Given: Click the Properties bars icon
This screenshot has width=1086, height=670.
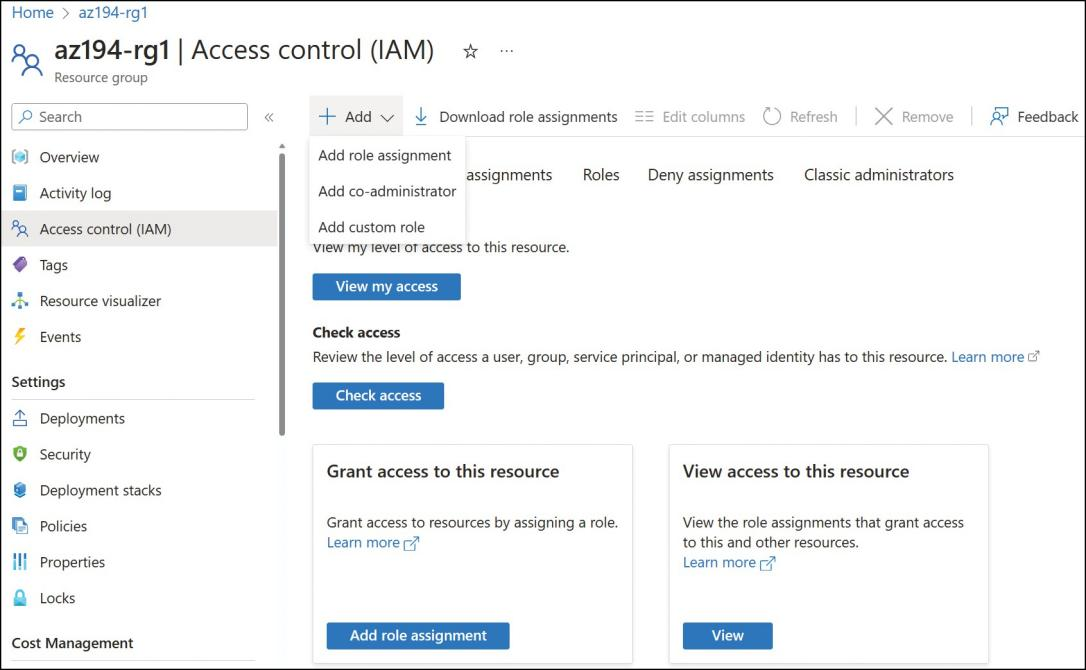Looking at the screenshot, I should coord(20,562).
